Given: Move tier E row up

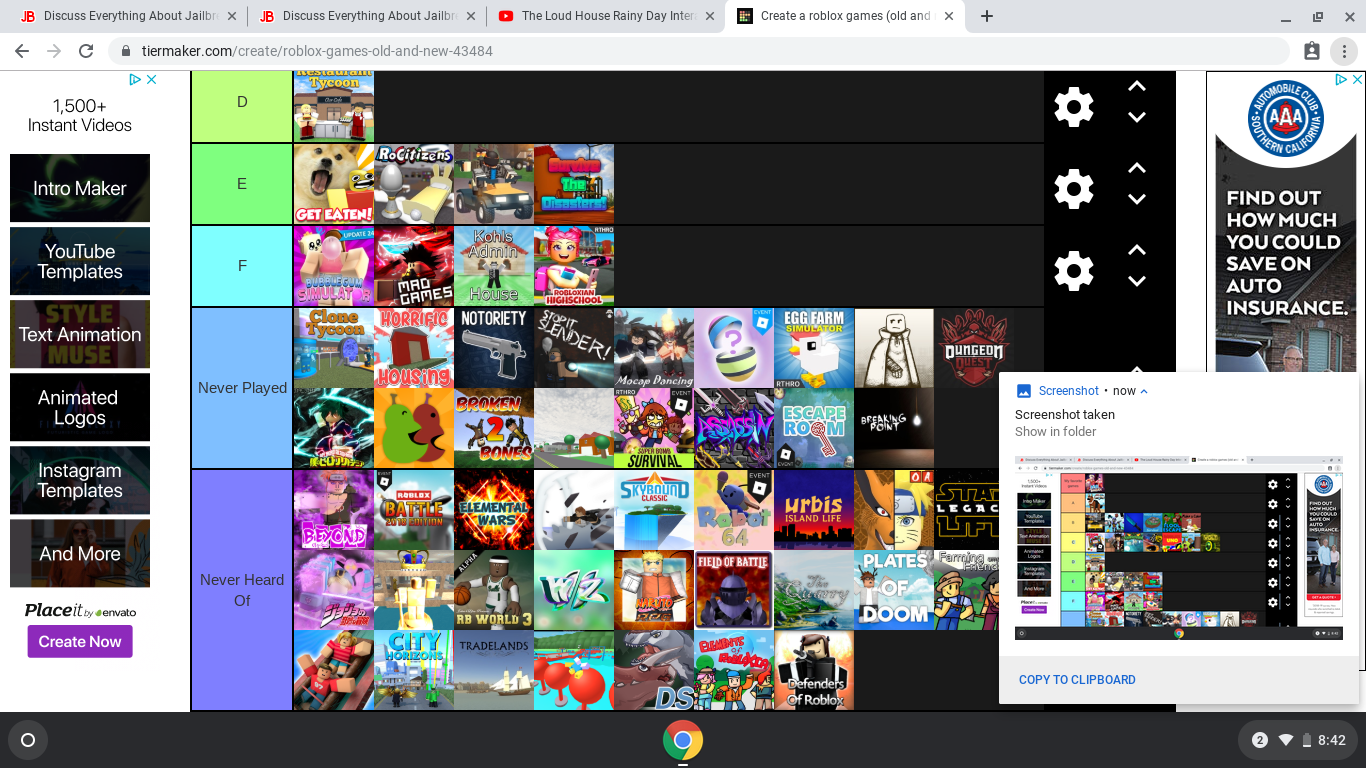Looking at the screenshot, I should [1137, 169].
